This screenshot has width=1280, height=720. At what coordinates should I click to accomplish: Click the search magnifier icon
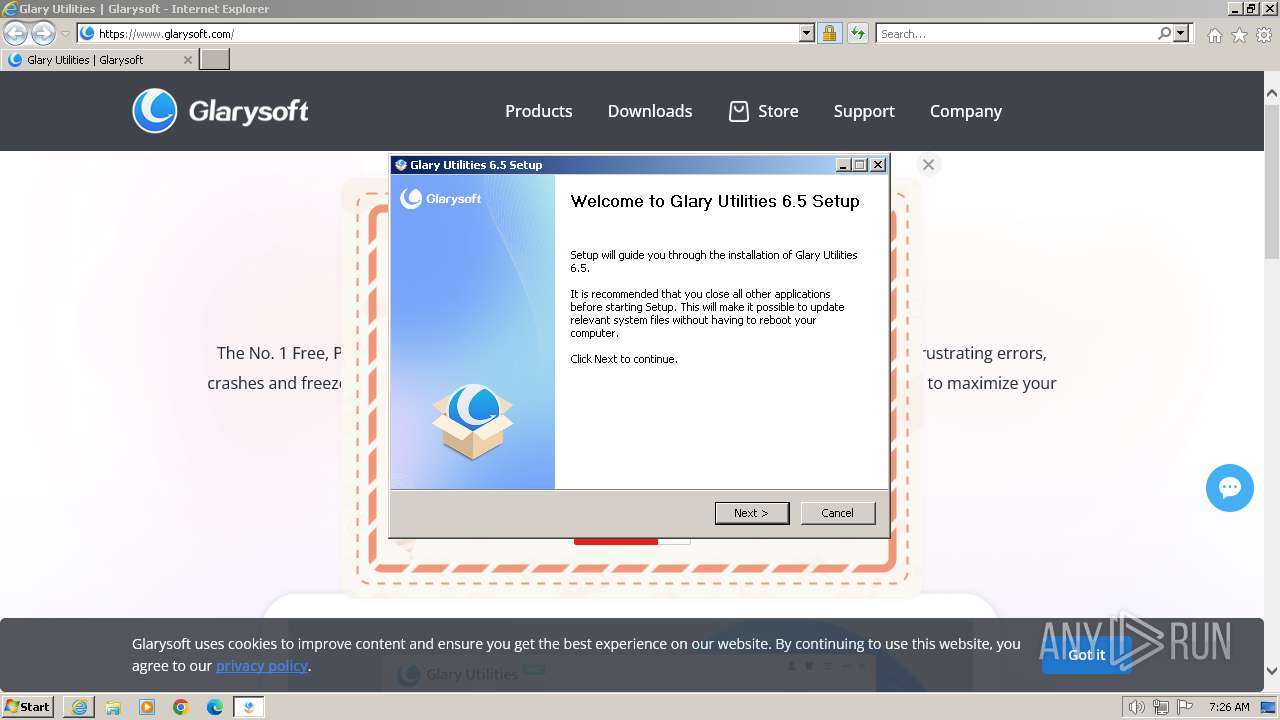coord(1164,33)
